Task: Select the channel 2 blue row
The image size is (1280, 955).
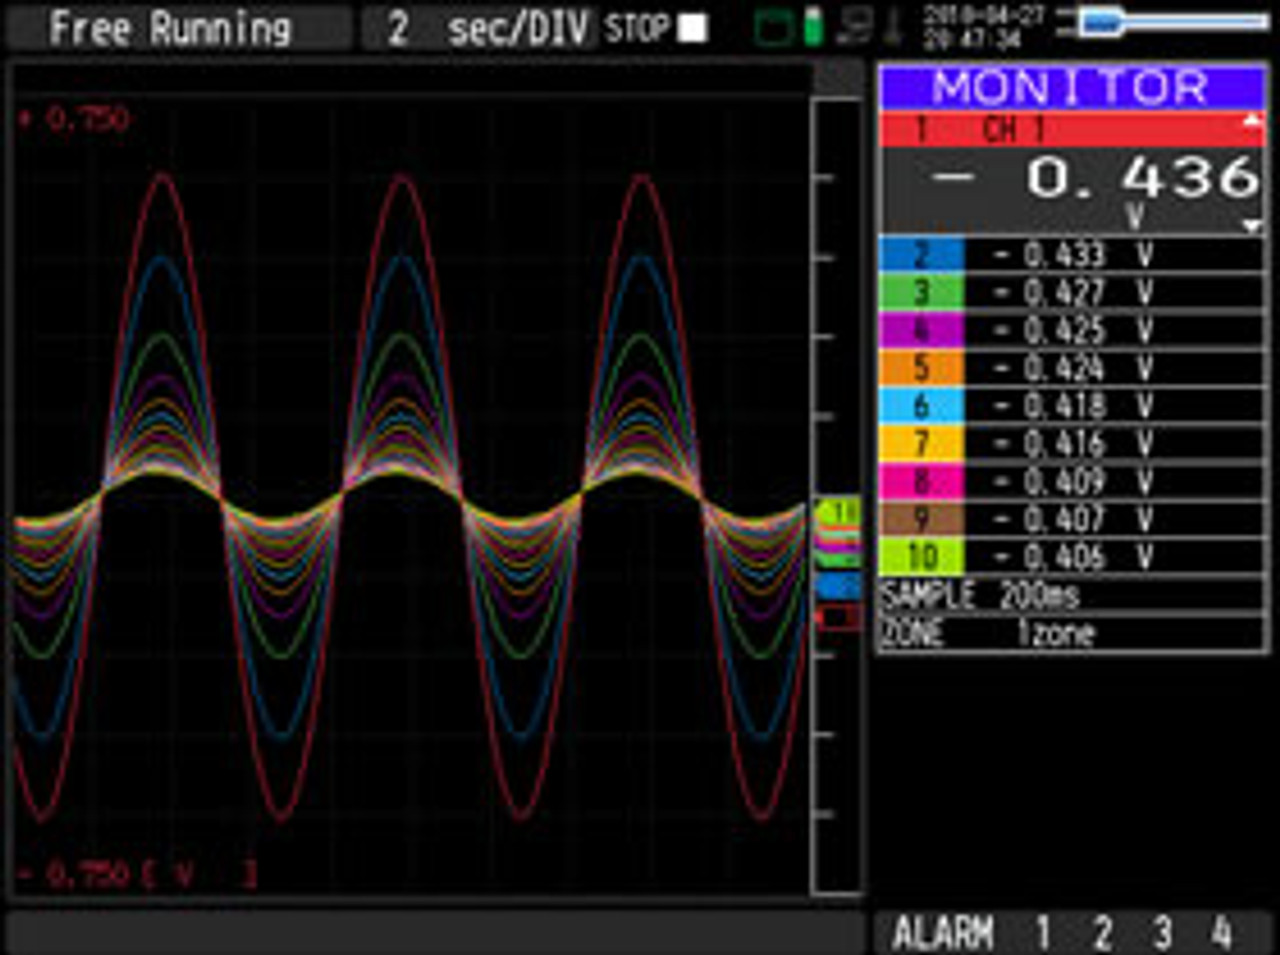Action: click(x=1070, y=255)
